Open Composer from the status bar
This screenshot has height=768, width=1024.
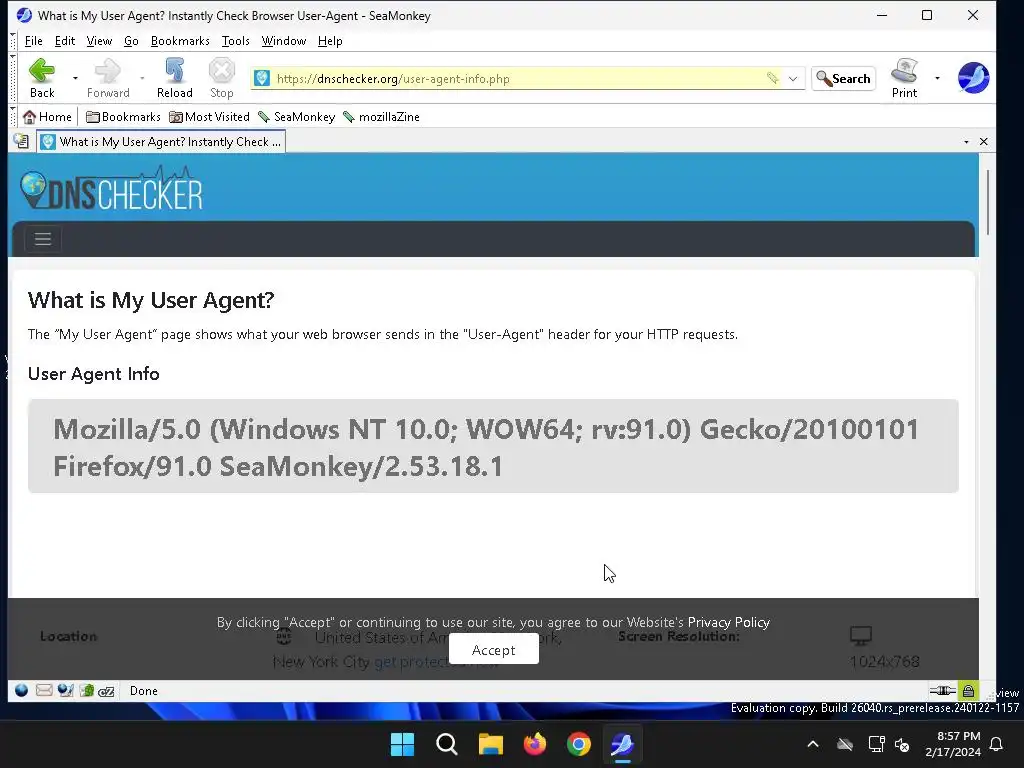click(x=65, y=690)
